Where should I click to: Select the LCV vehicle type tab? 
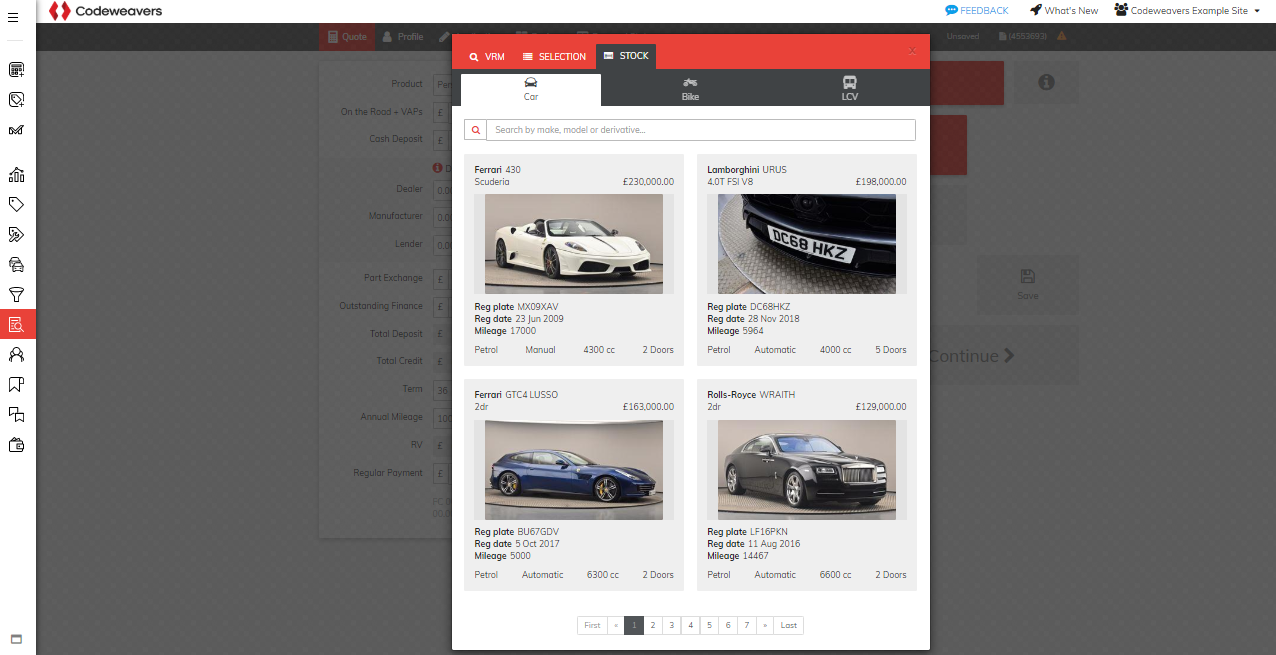point(850,89)
